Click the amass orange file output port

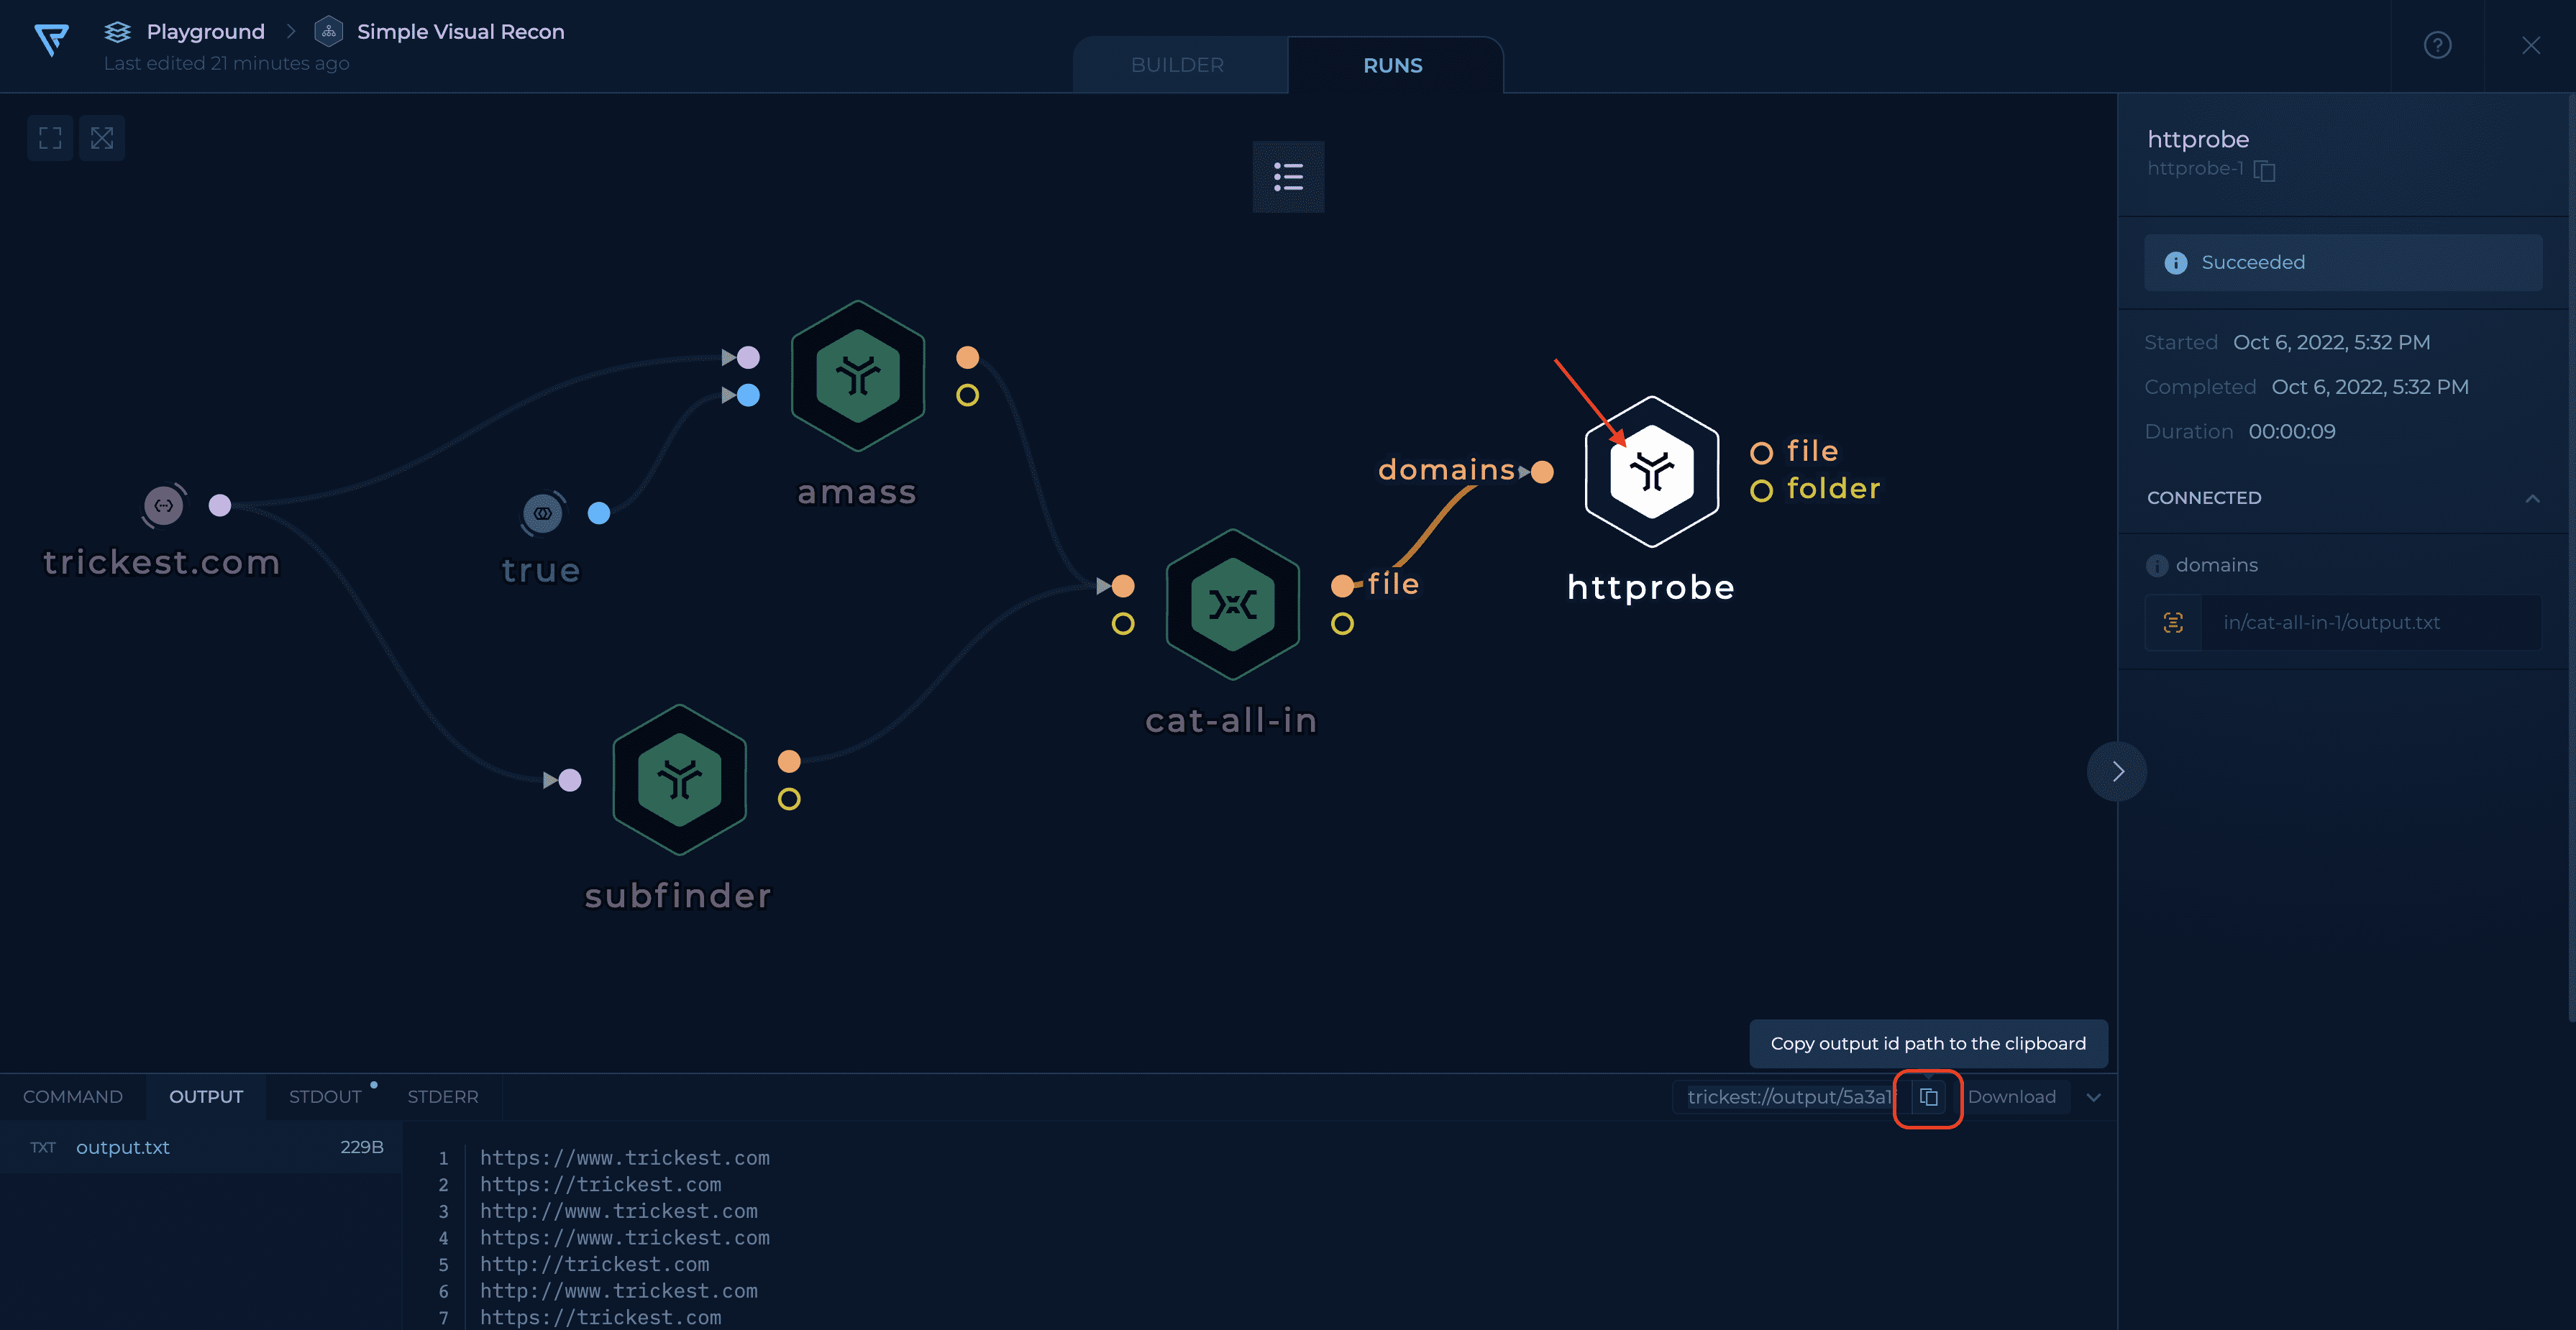coord(967,358)
